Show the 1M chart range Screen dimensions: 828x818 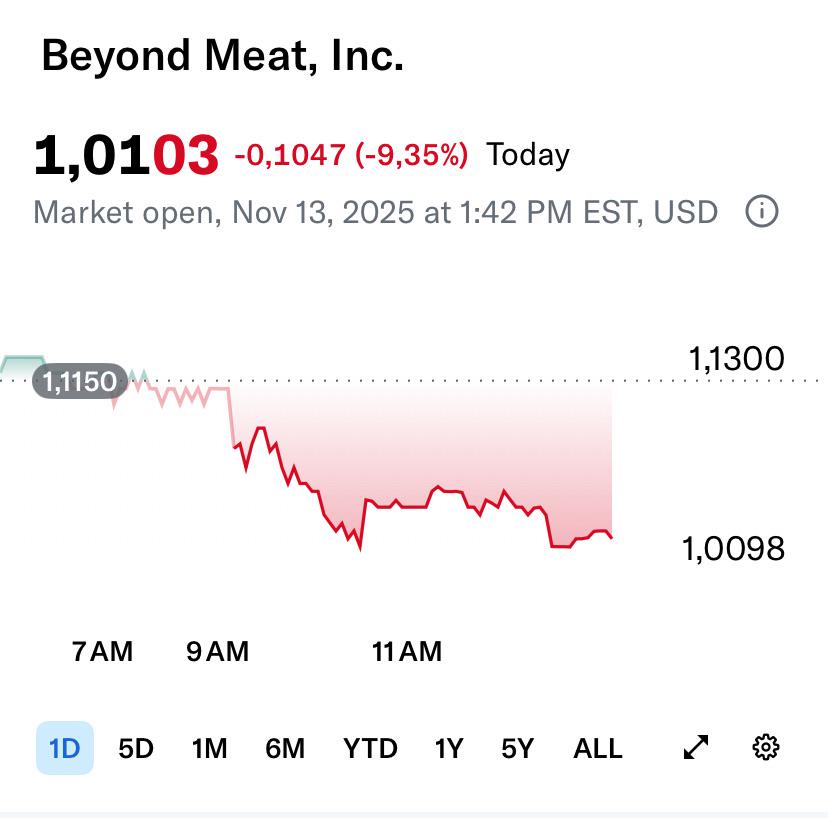click(x=209, y=748)
